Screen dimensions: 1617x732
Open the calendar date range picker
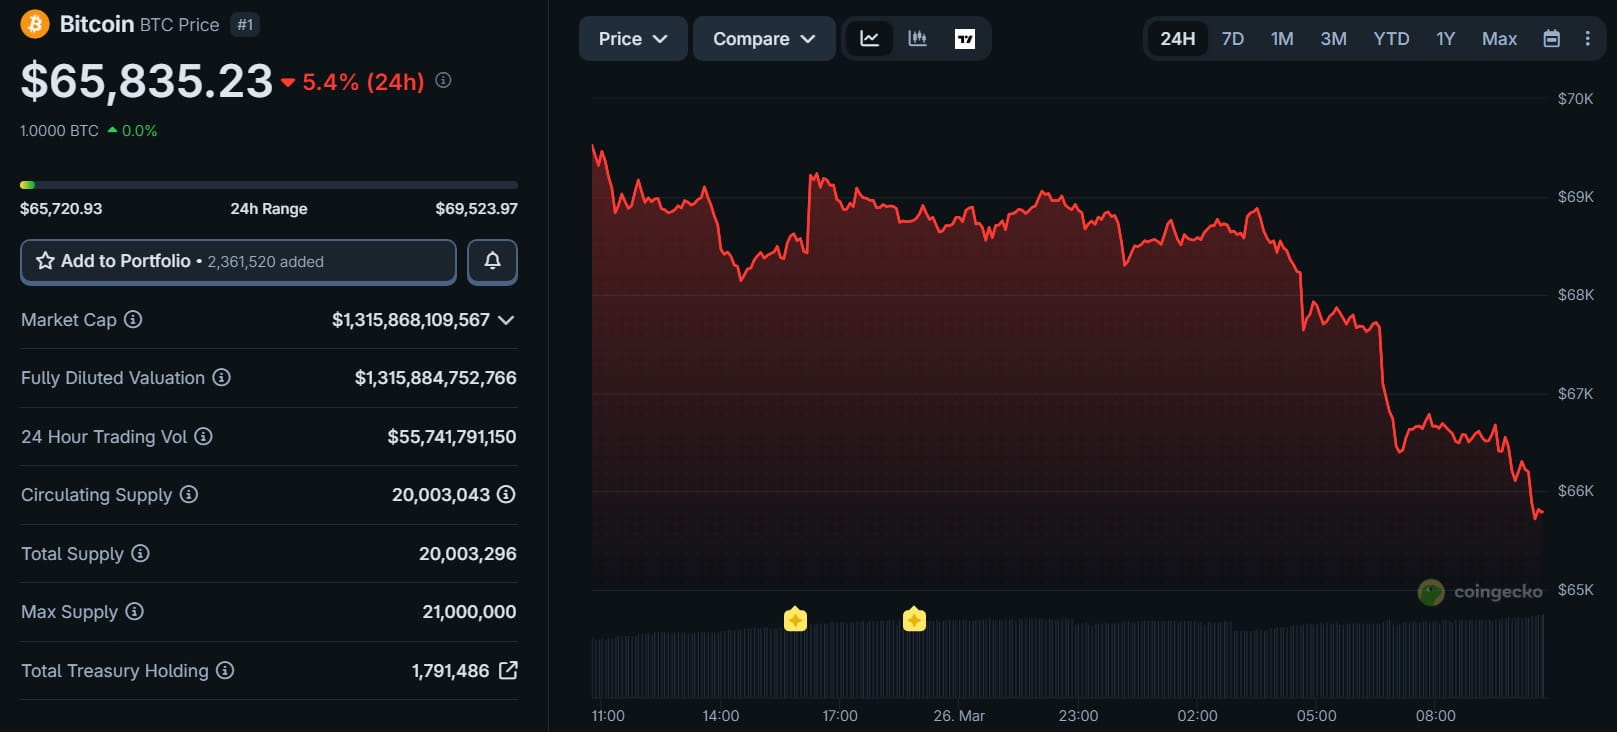click(x=1551, y=39)
